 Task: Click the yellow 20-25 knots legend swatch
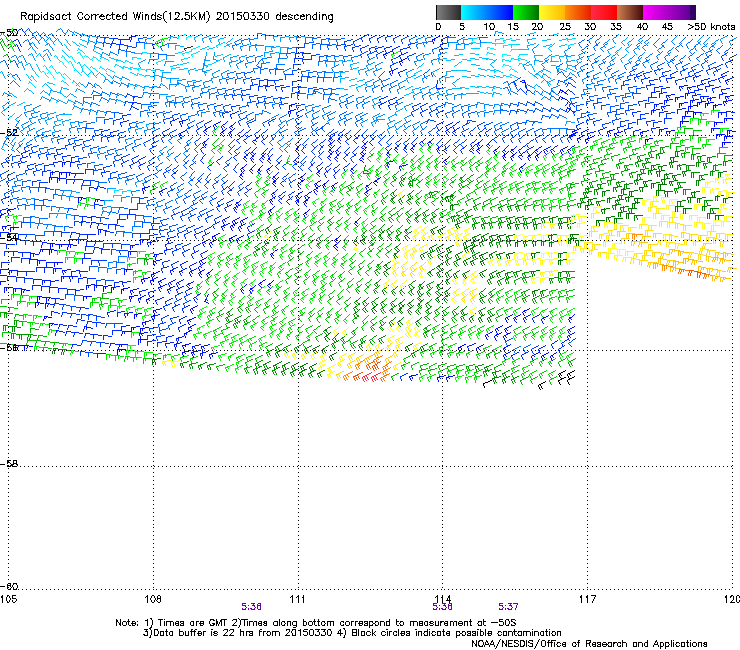552,12
